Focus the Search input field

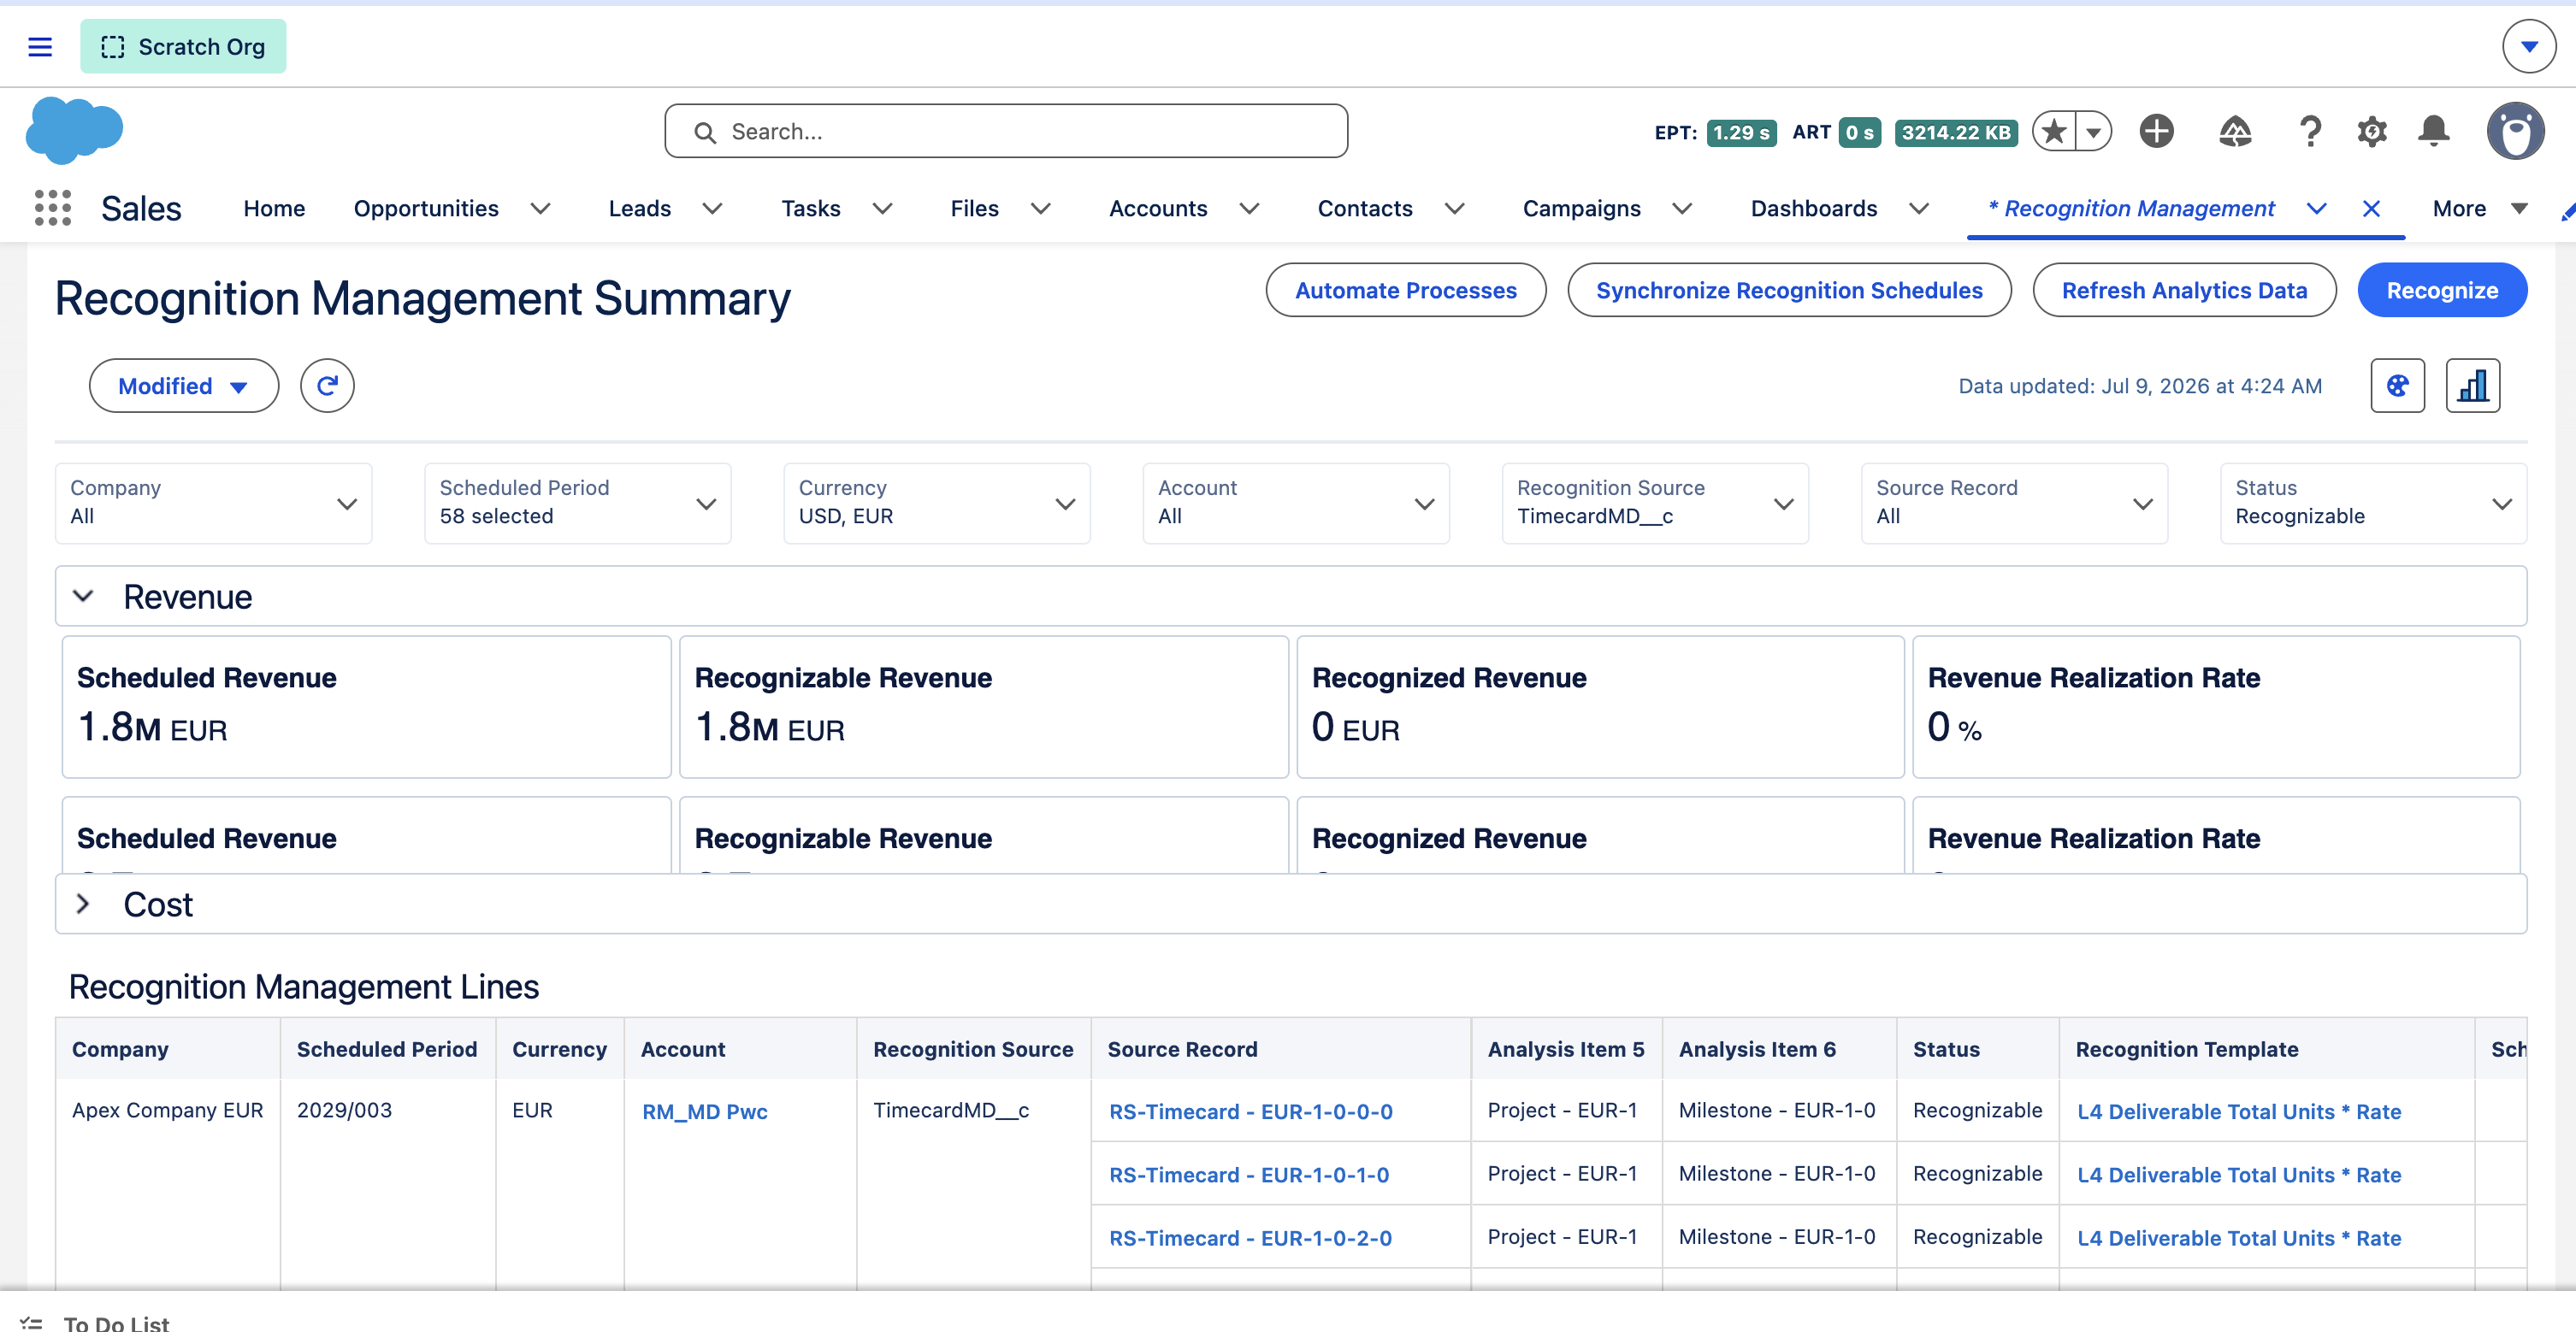click(x=1005, y=131)
